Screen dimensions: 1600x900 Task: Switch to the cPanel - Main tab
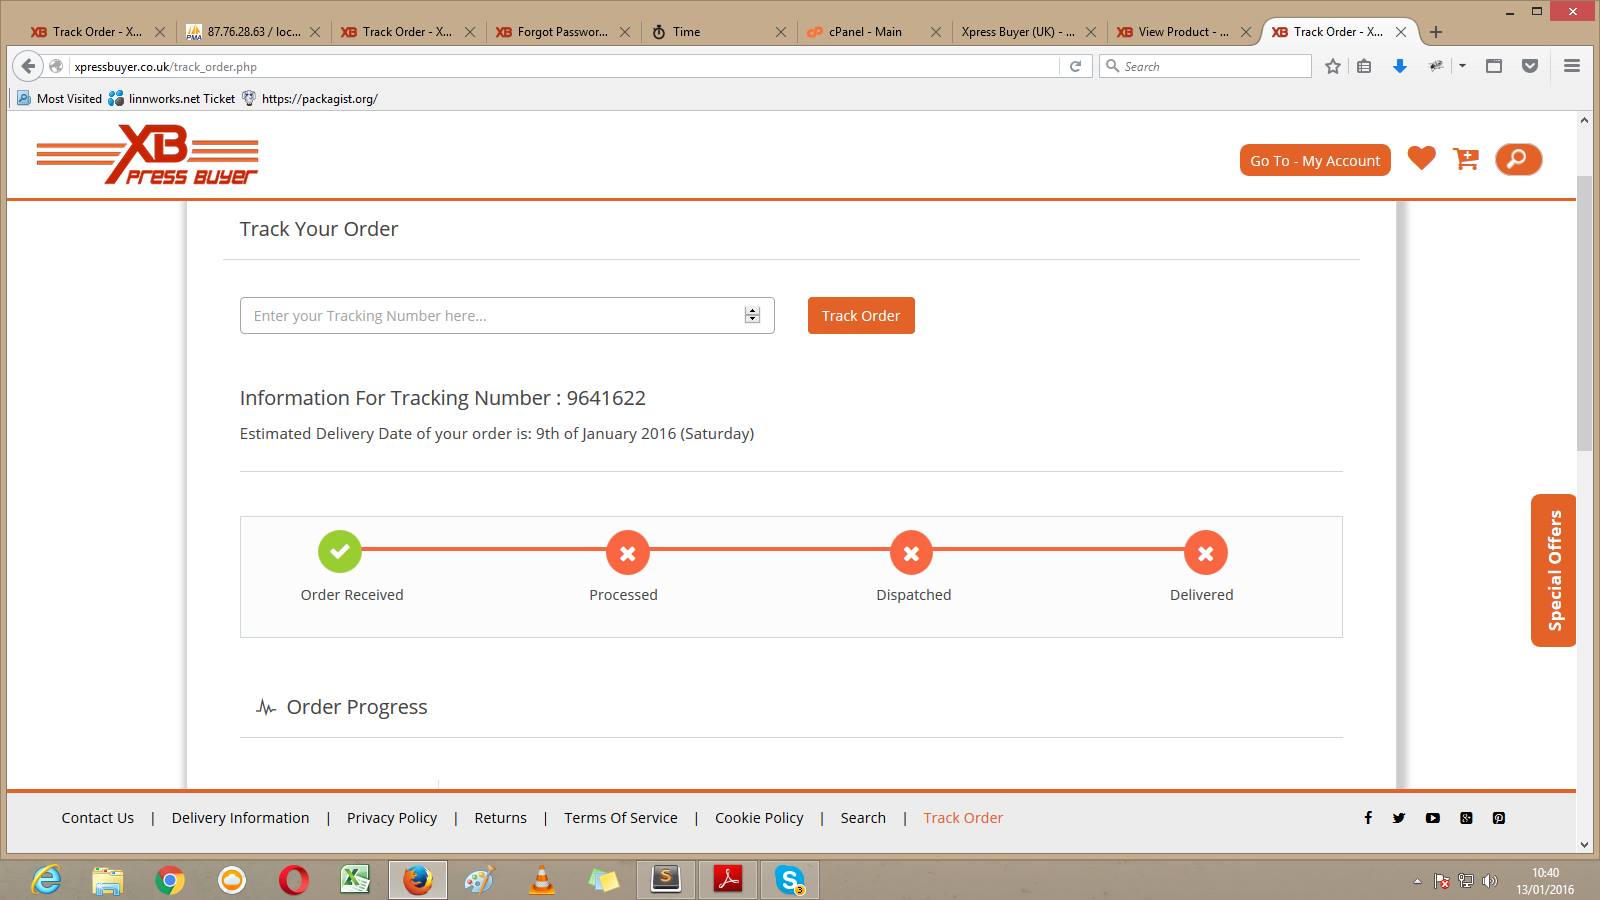865,32
